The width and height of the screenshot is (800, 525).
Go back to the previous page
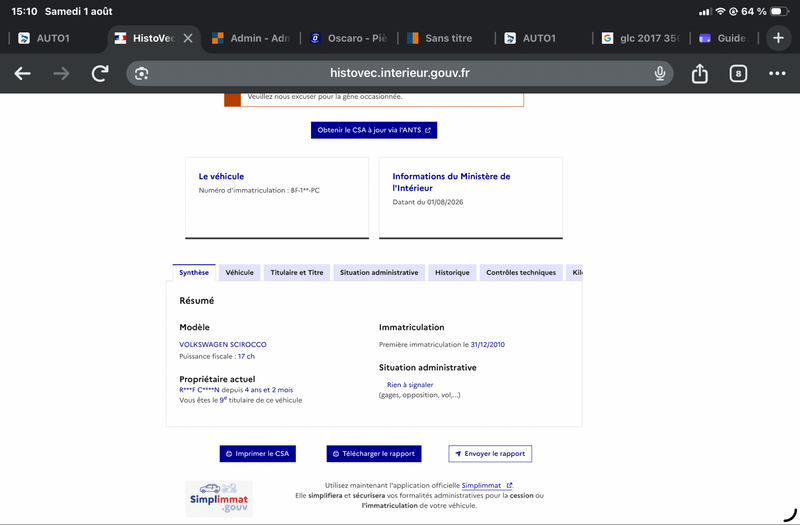[22, 74]
